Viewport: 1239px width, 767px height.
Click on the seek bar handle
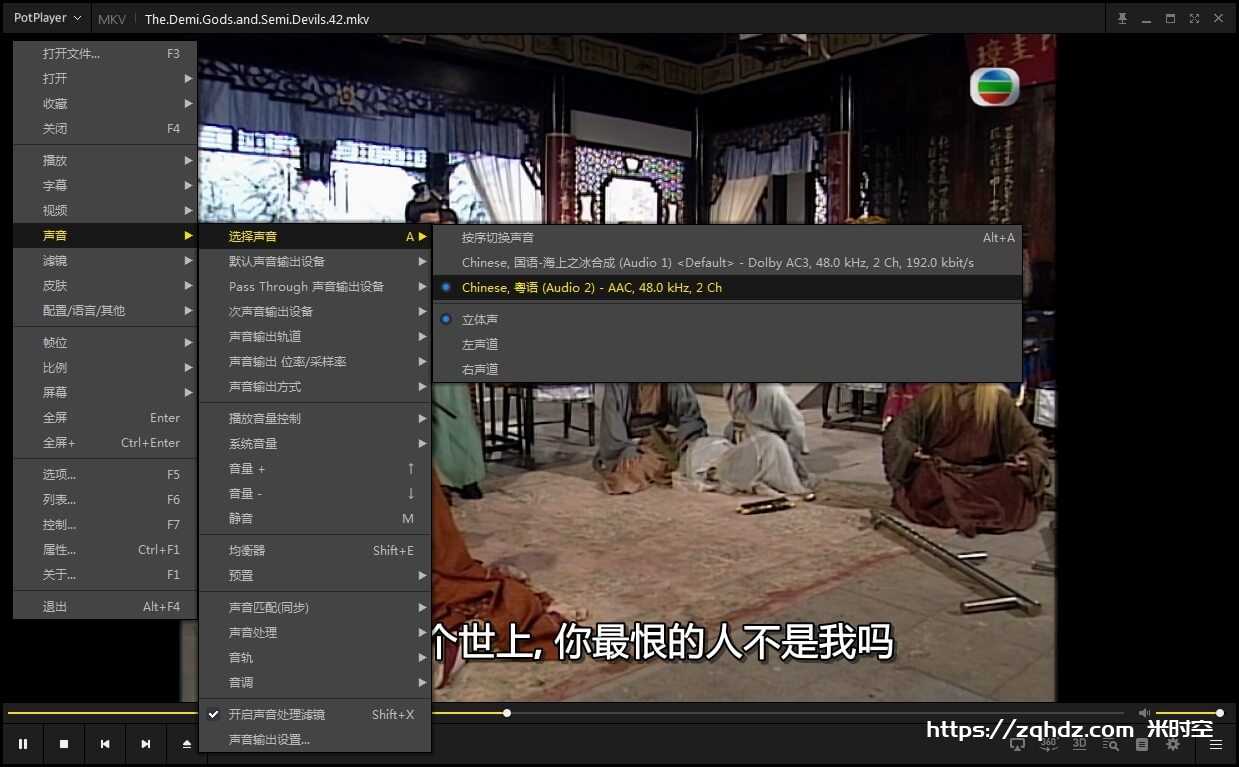click(507, 713)
